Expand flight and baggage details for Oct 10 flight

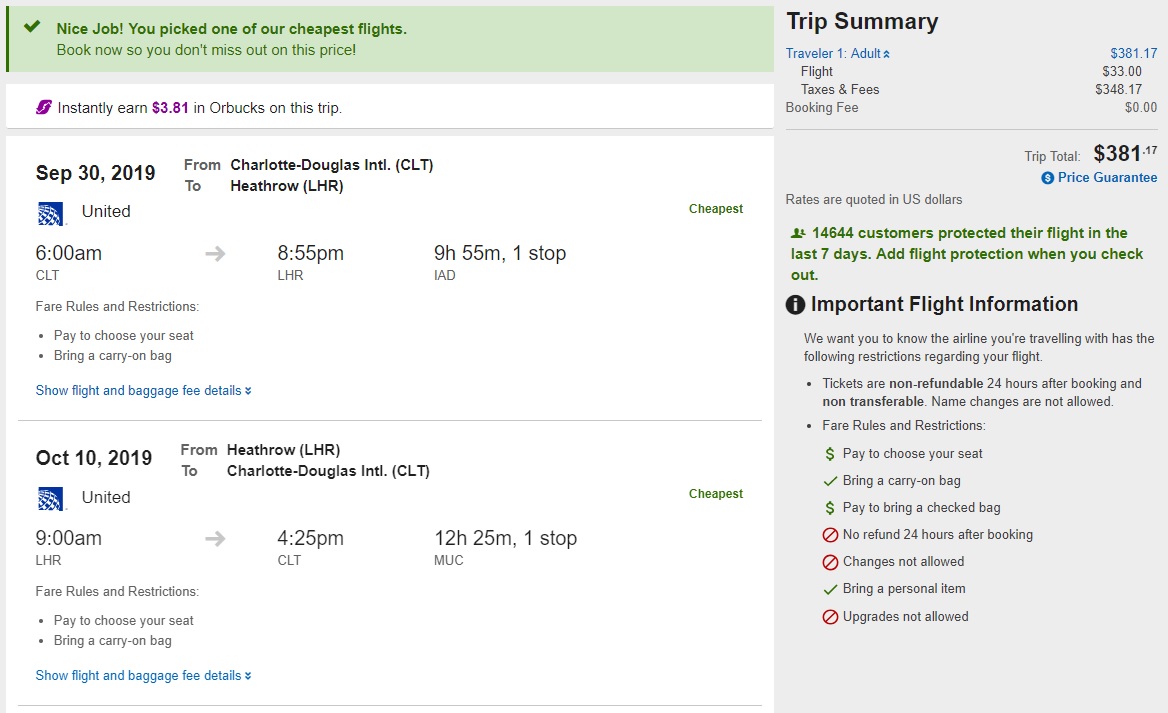click(x=143, y=676)
